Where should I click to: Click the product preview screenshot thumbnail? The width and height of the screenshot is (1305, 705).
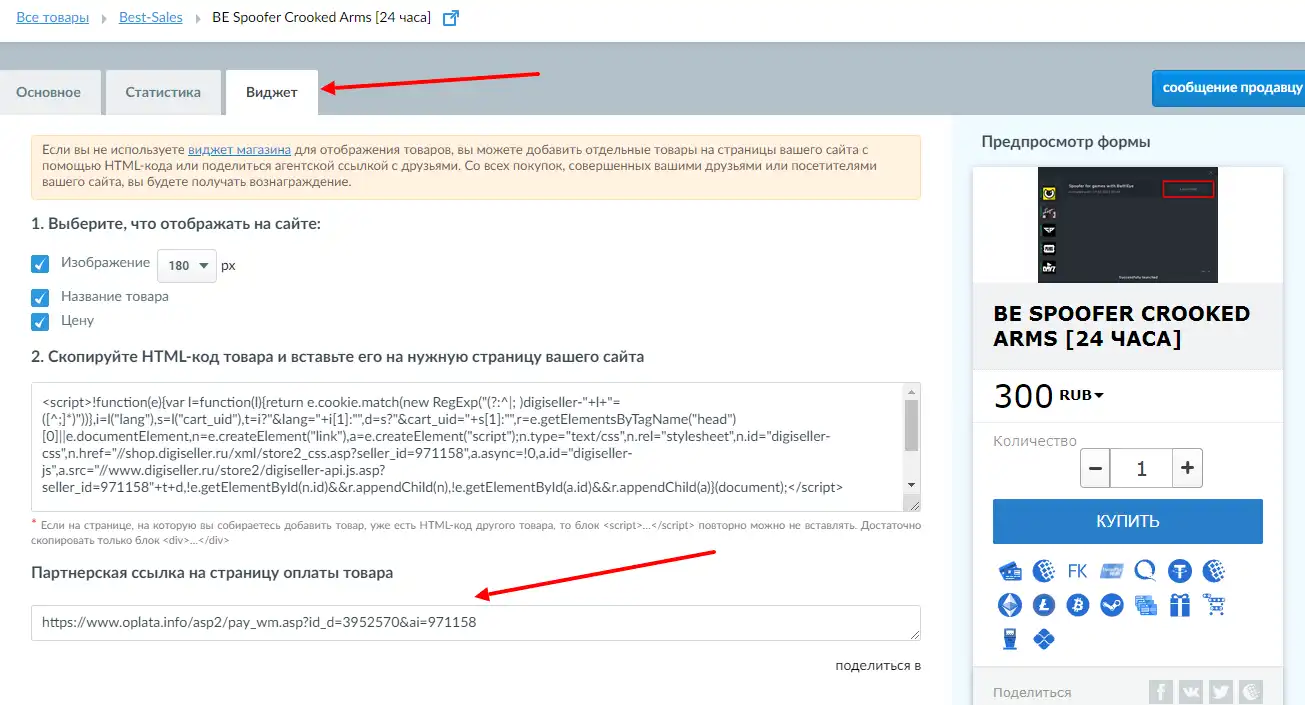point(1128,225)
